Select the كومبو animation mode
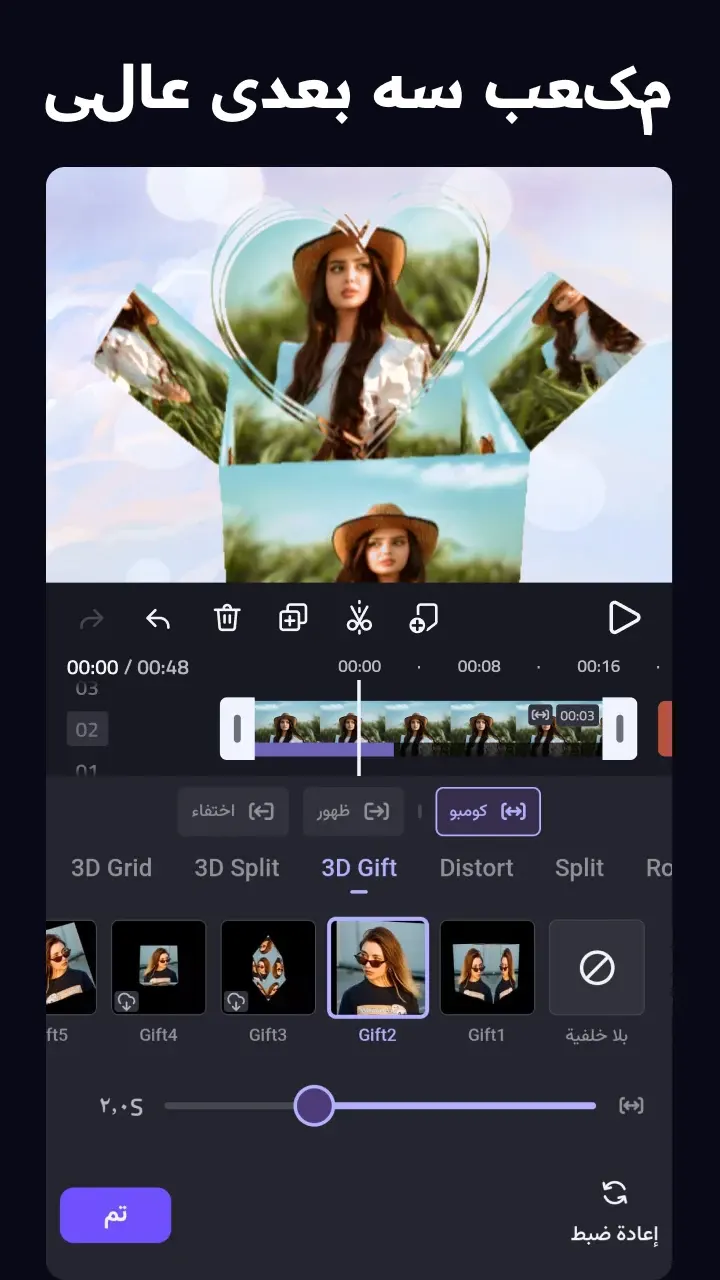The width and height of the screenshot is (720, 1280). click(x=488, y=811)
